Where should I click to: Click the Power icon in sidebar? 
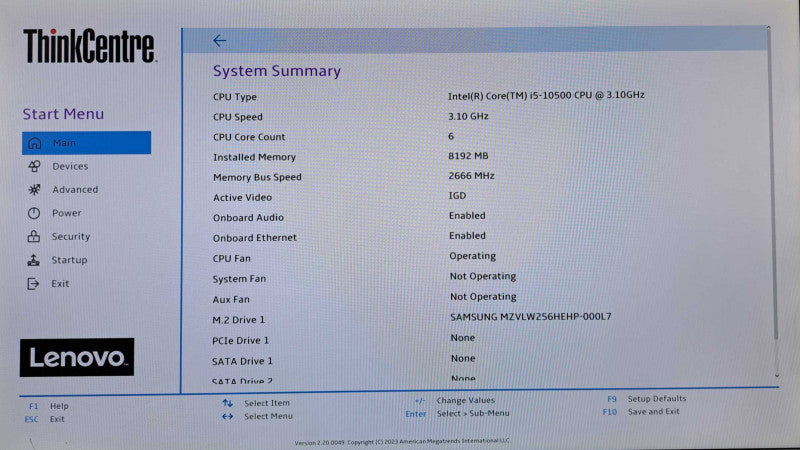pos(34,213)
